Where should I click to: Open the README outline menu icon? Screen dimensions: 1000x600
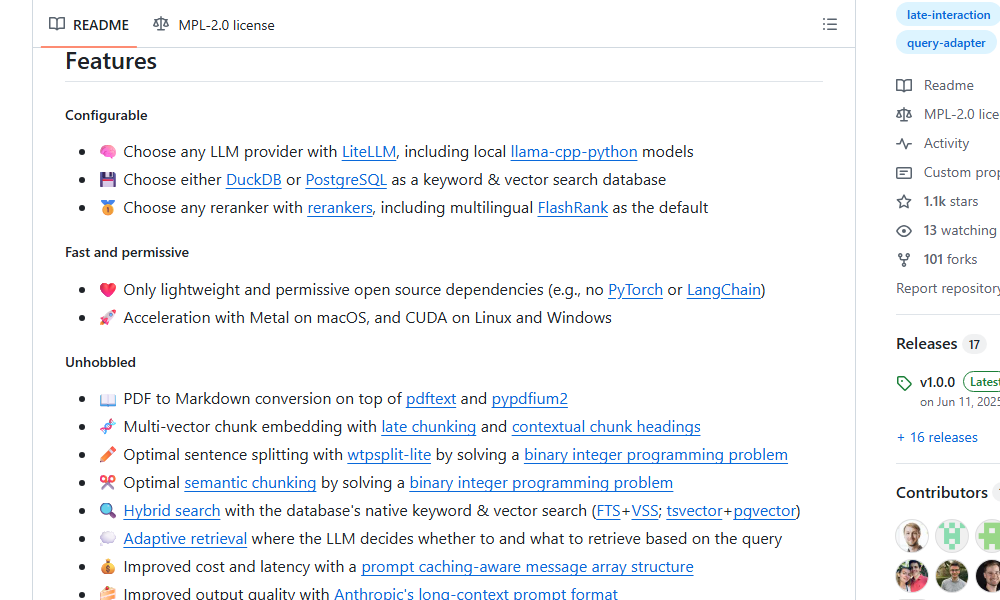pyautogui.click(x=829, y=24)
